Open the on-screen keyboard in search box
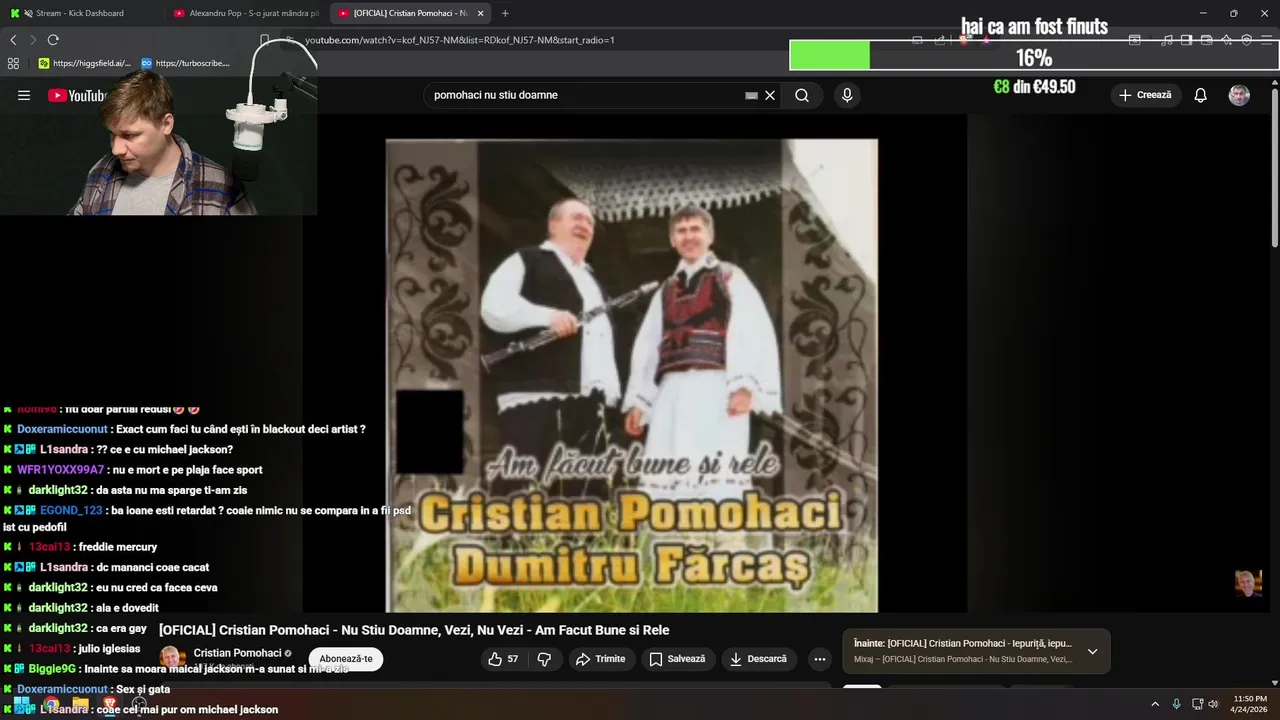Screen dimensions: 1280x720 (x=752, y=96)
